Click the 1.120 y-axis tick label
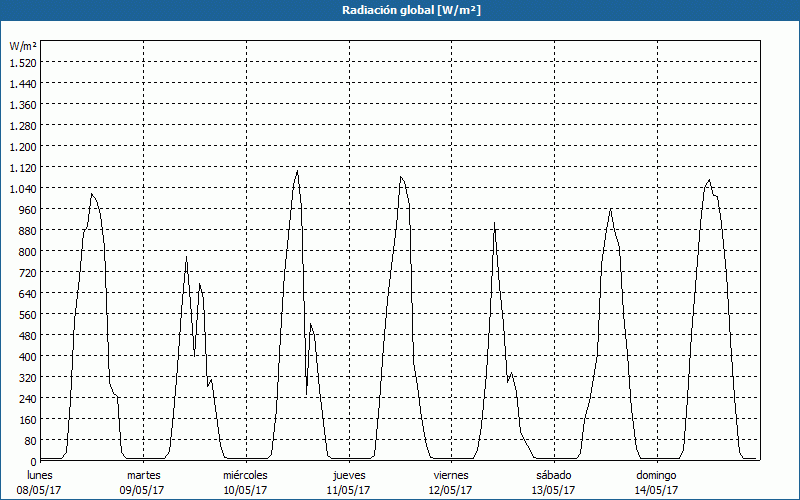800x500 pixels. 22,168
